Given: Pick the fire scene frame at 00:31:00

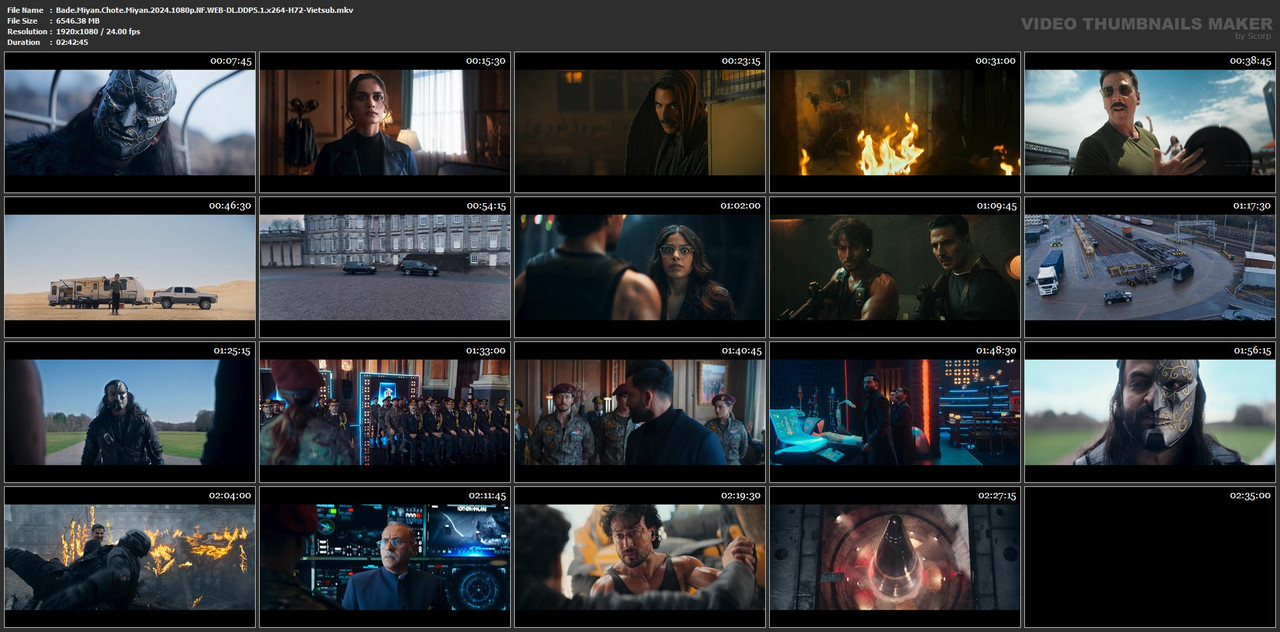Looking at the screenshot, I should 895,122.
